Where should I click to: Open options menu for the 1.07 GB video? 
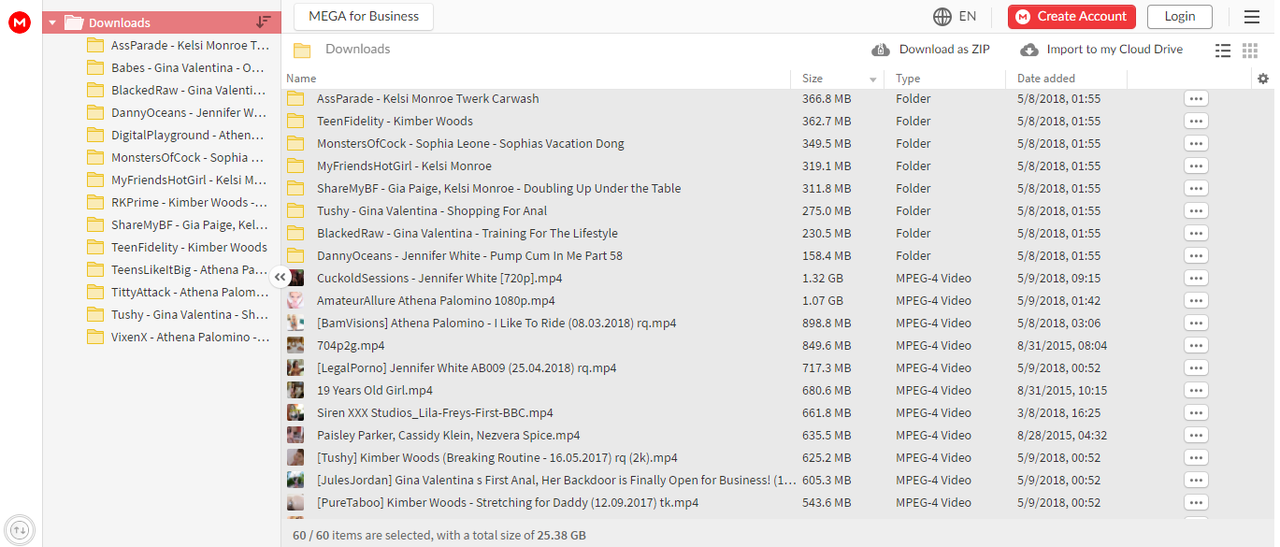click(1196, 300)
